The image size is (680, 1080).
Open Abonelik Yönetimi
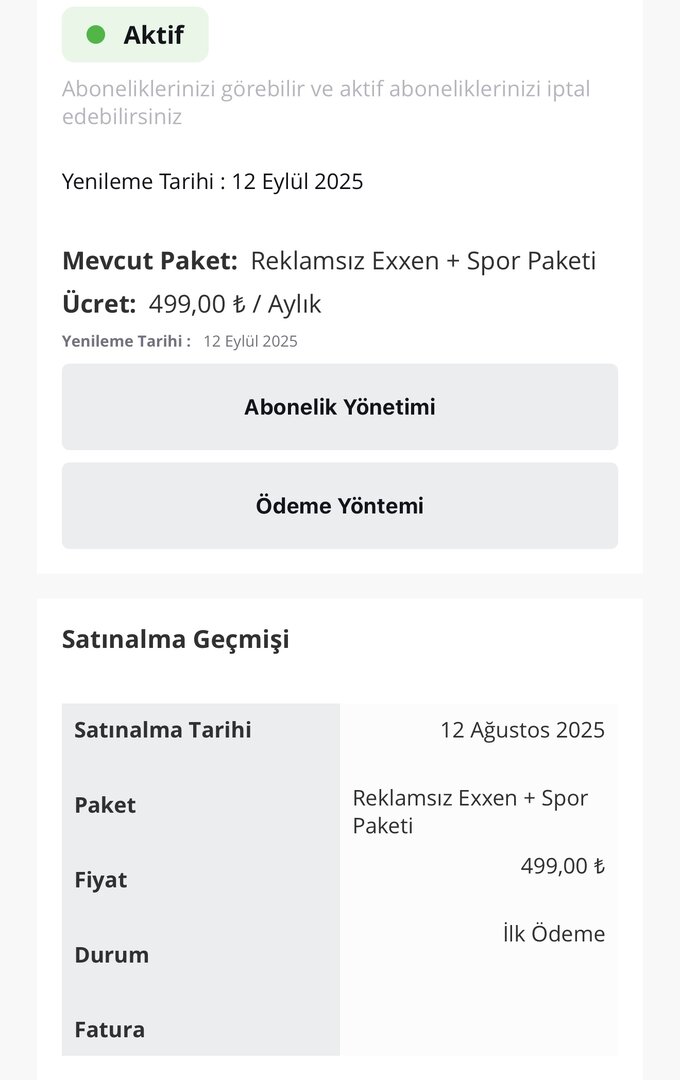[x=340, y=407]
